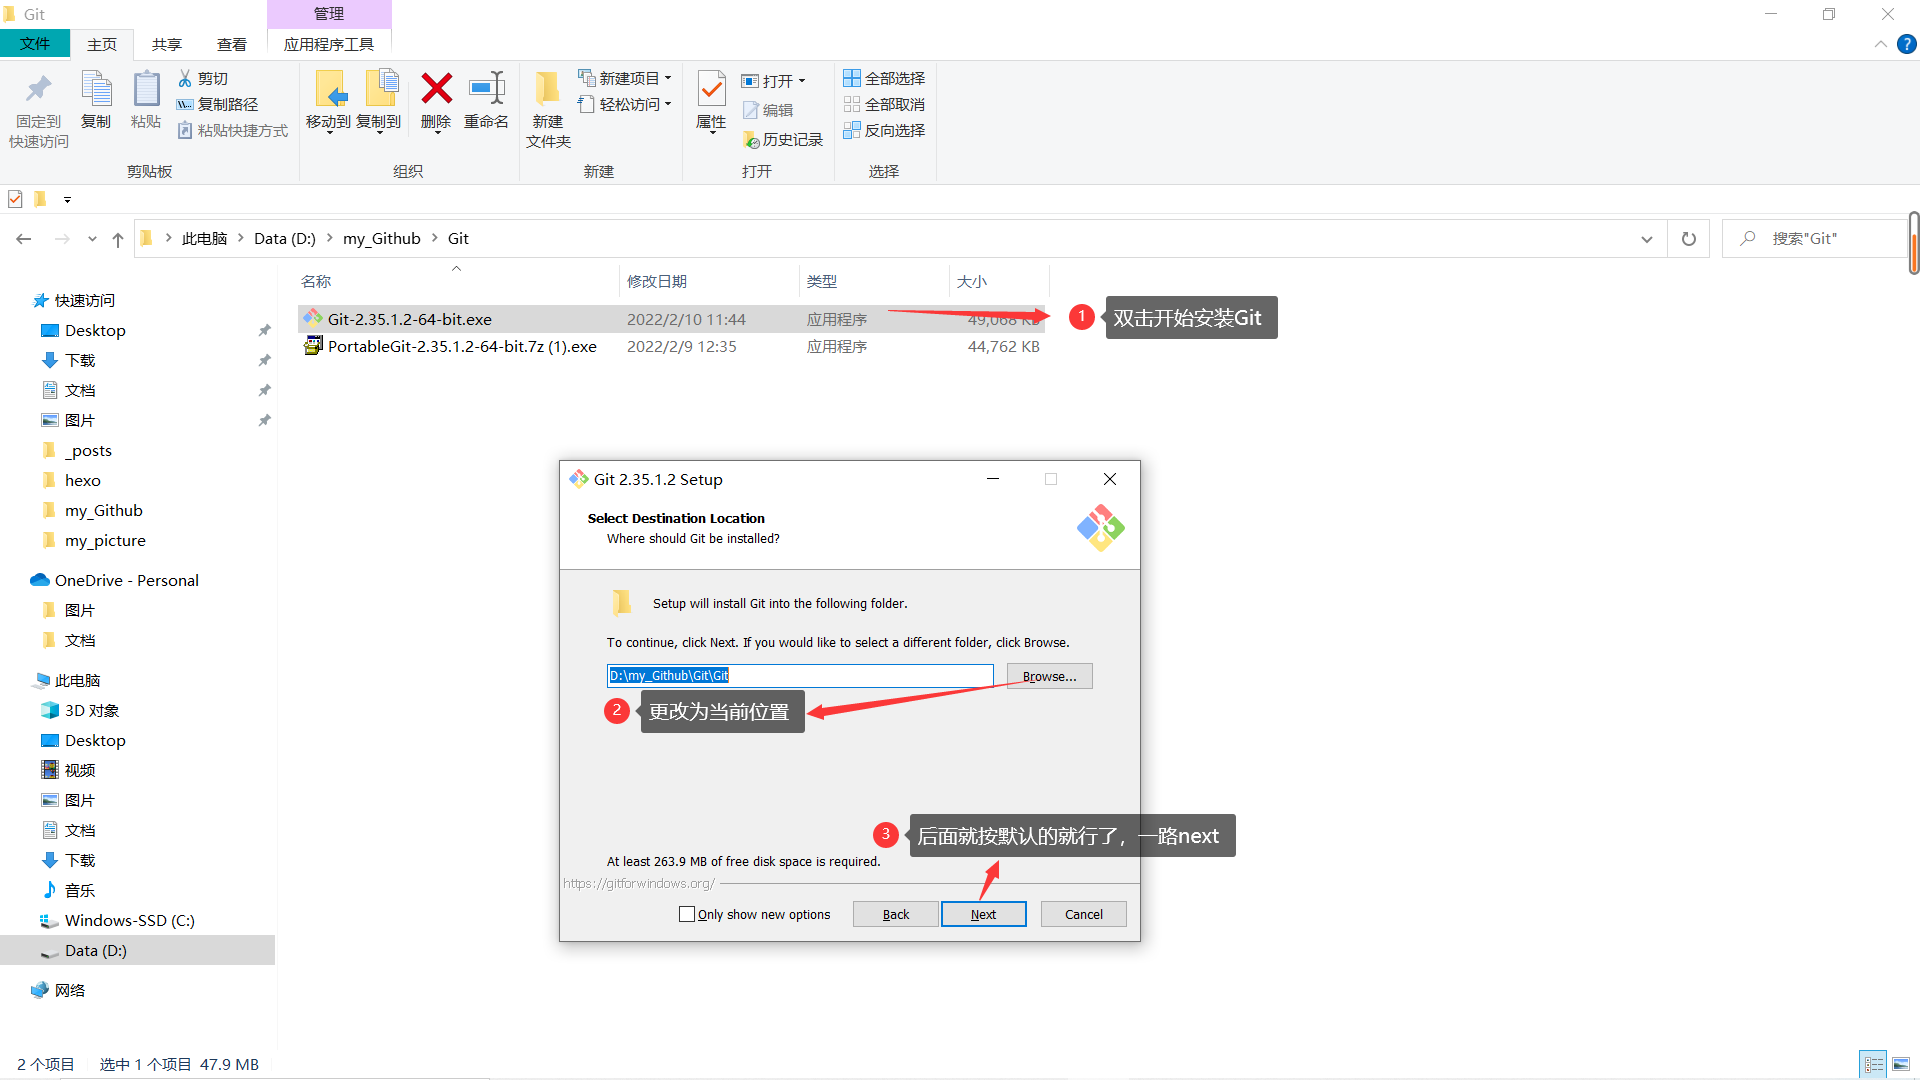Select hexo folder in quick access
The height and width of the screenshot is (1080, 1920).
[83, 480]
